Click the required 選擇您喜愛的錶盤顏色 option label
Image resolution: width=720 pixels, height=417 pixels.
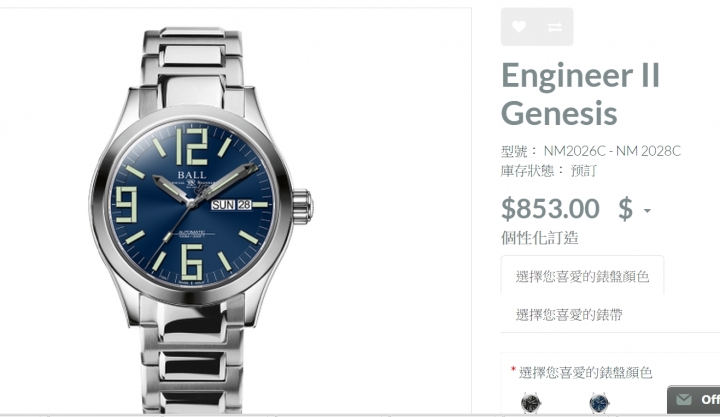(x=585, y=372)
